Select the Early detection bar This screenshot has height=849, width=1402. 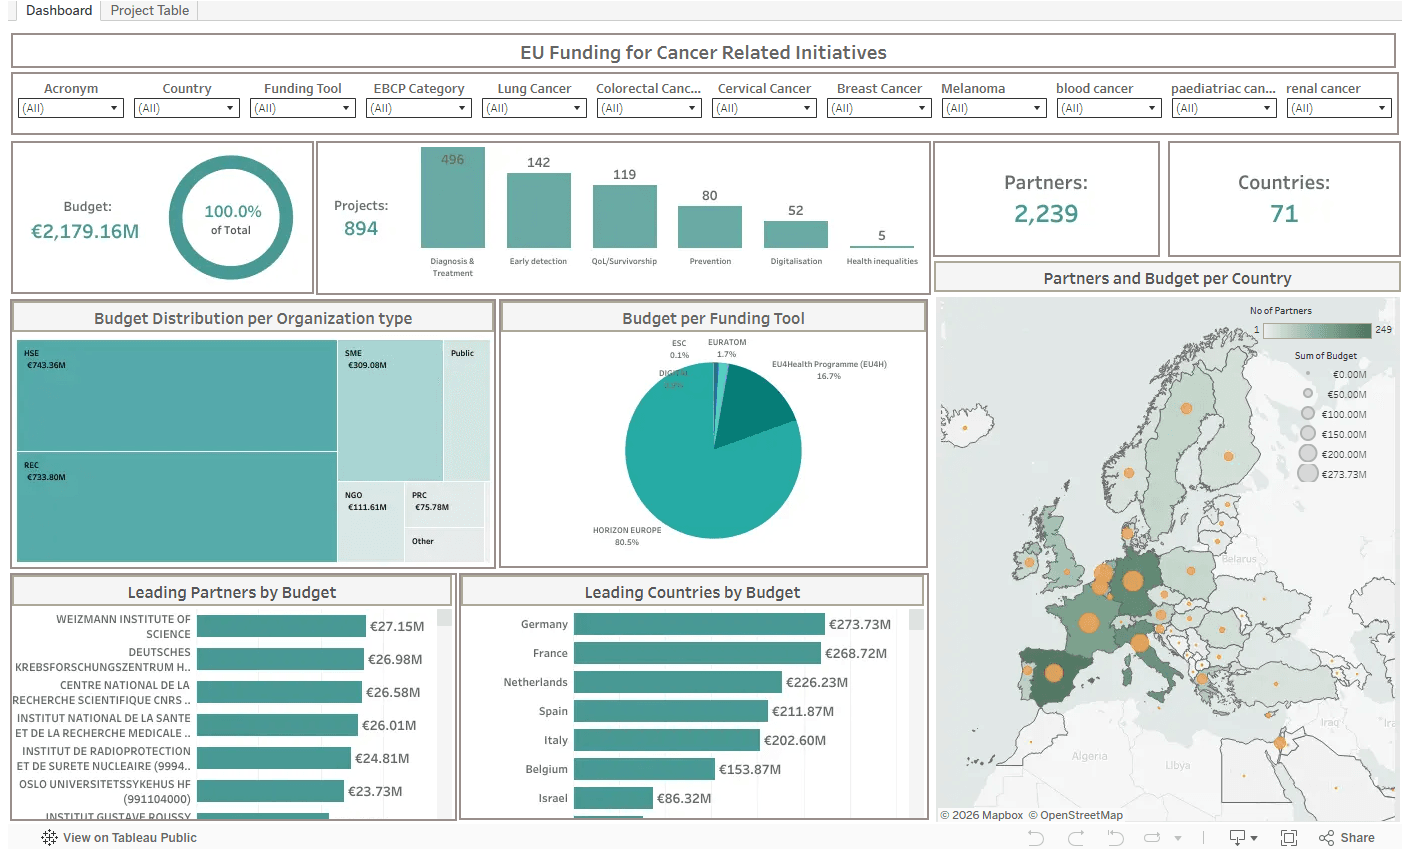[x=539, y=210]
